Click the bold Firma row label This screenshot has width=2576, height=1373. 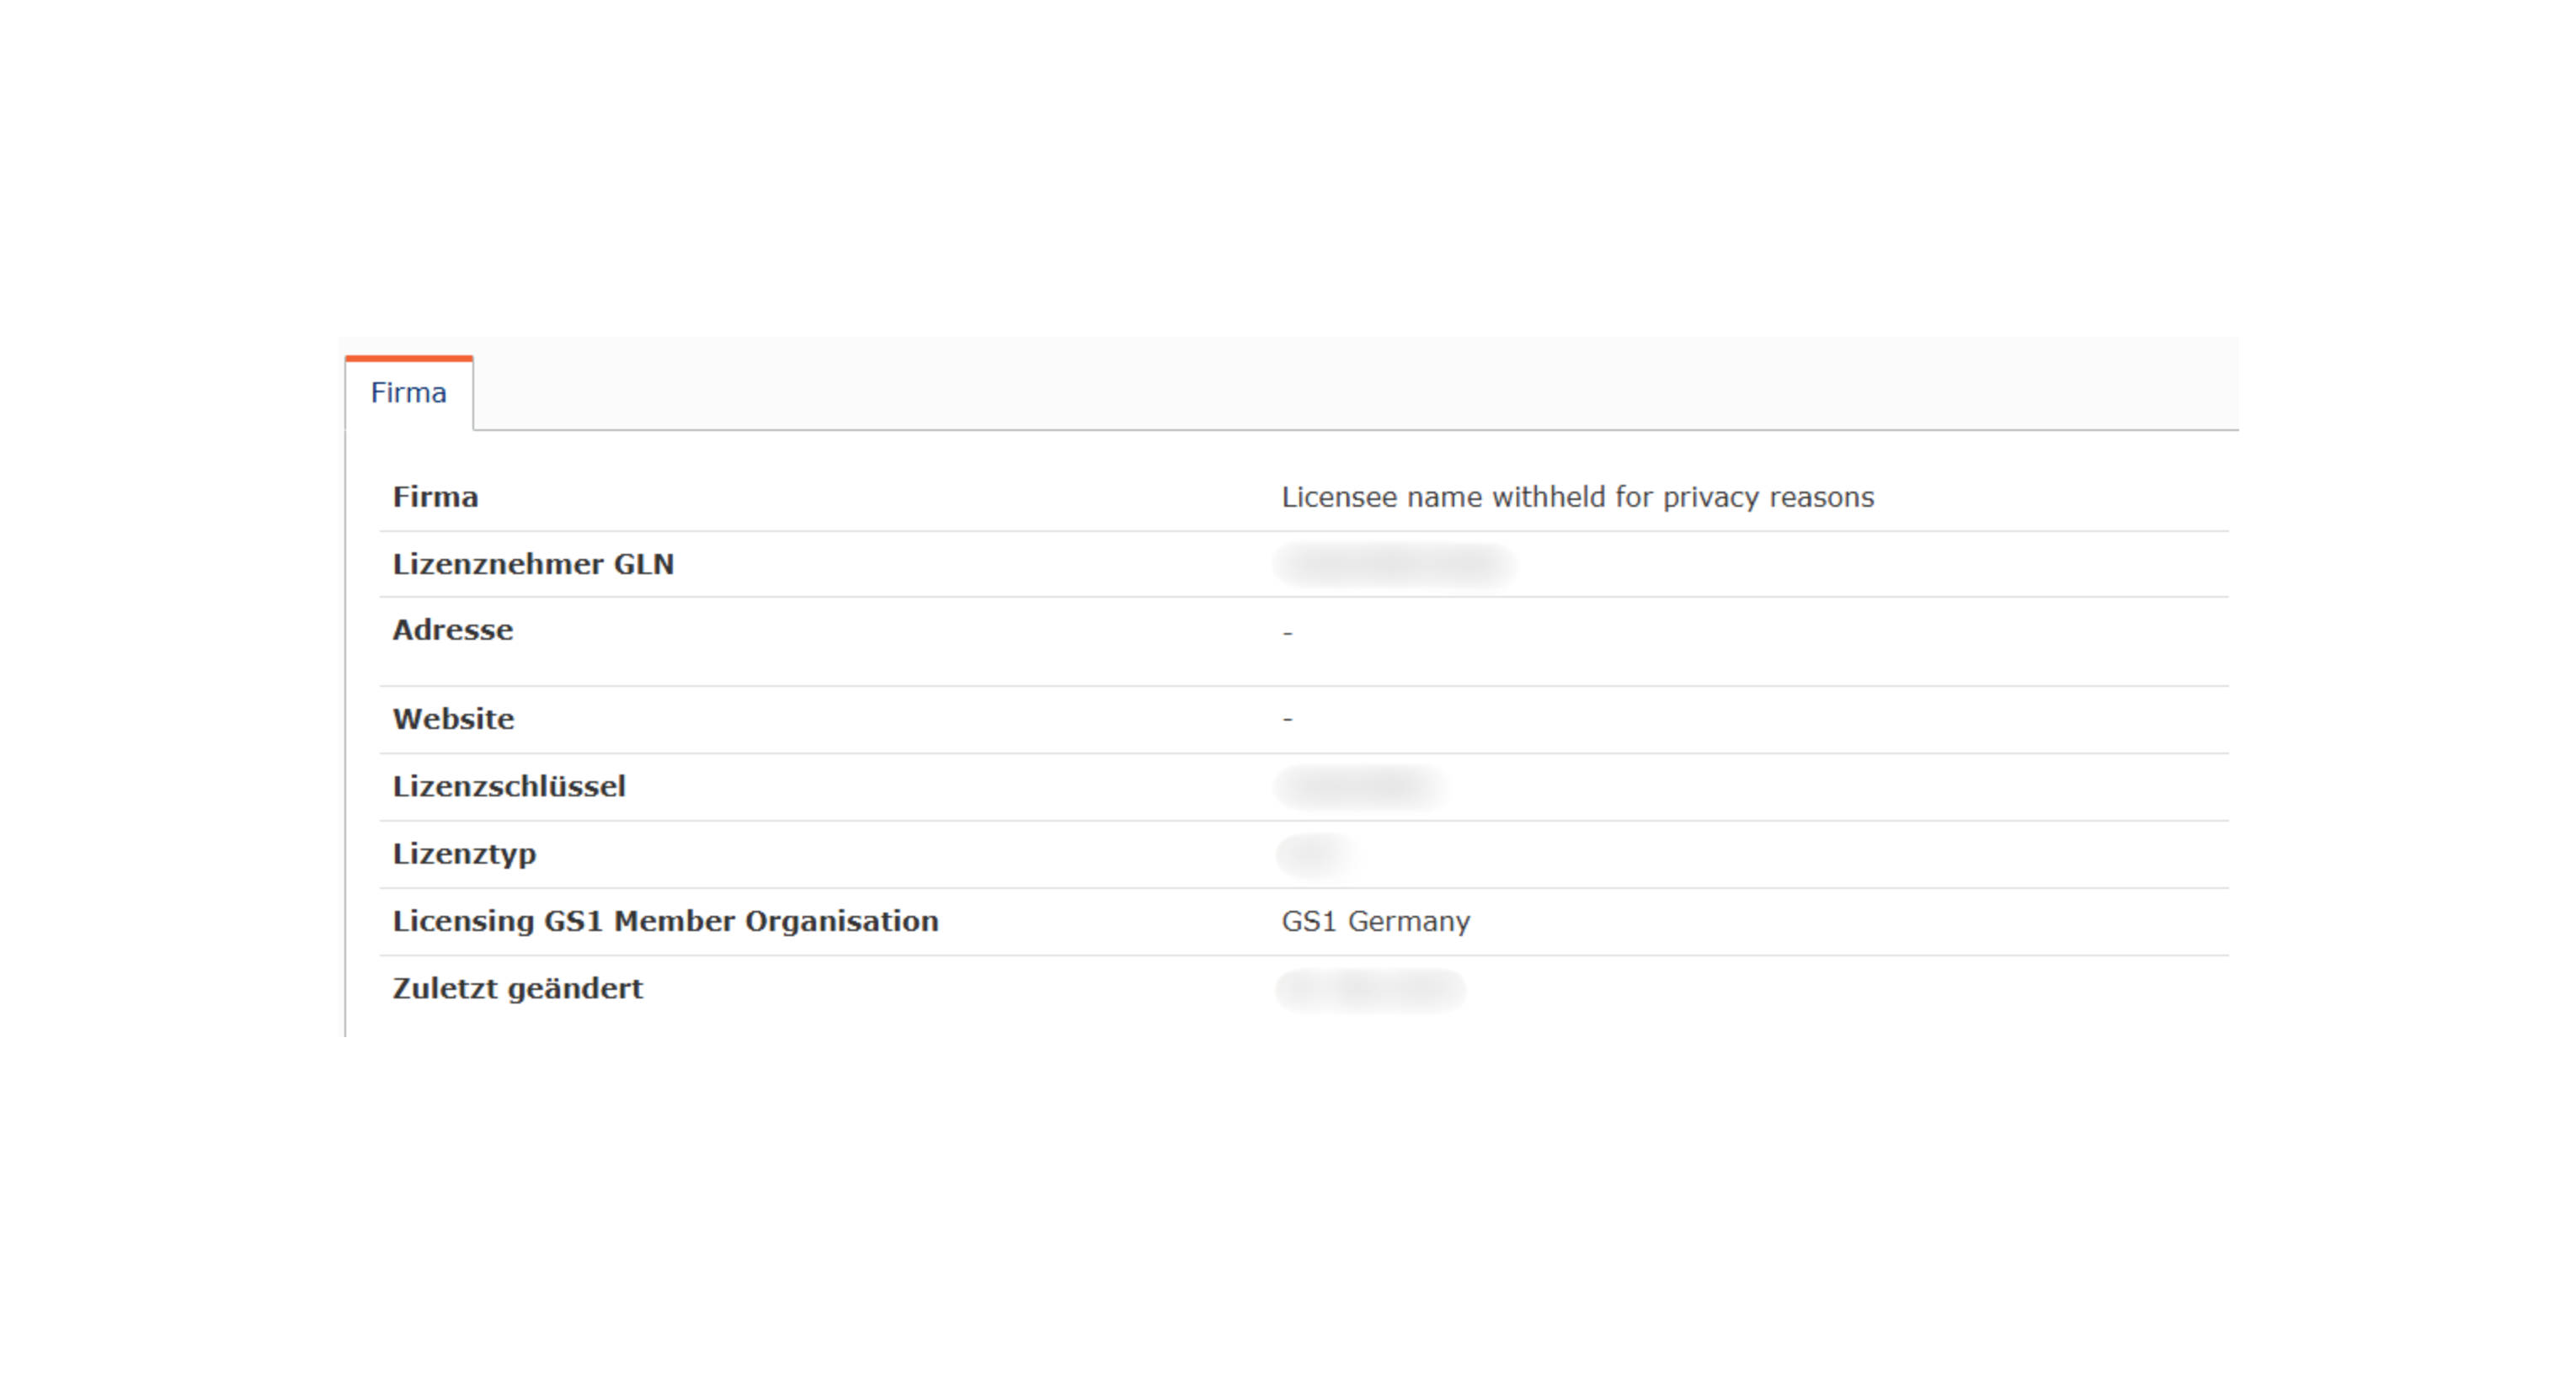pos(435,497)
